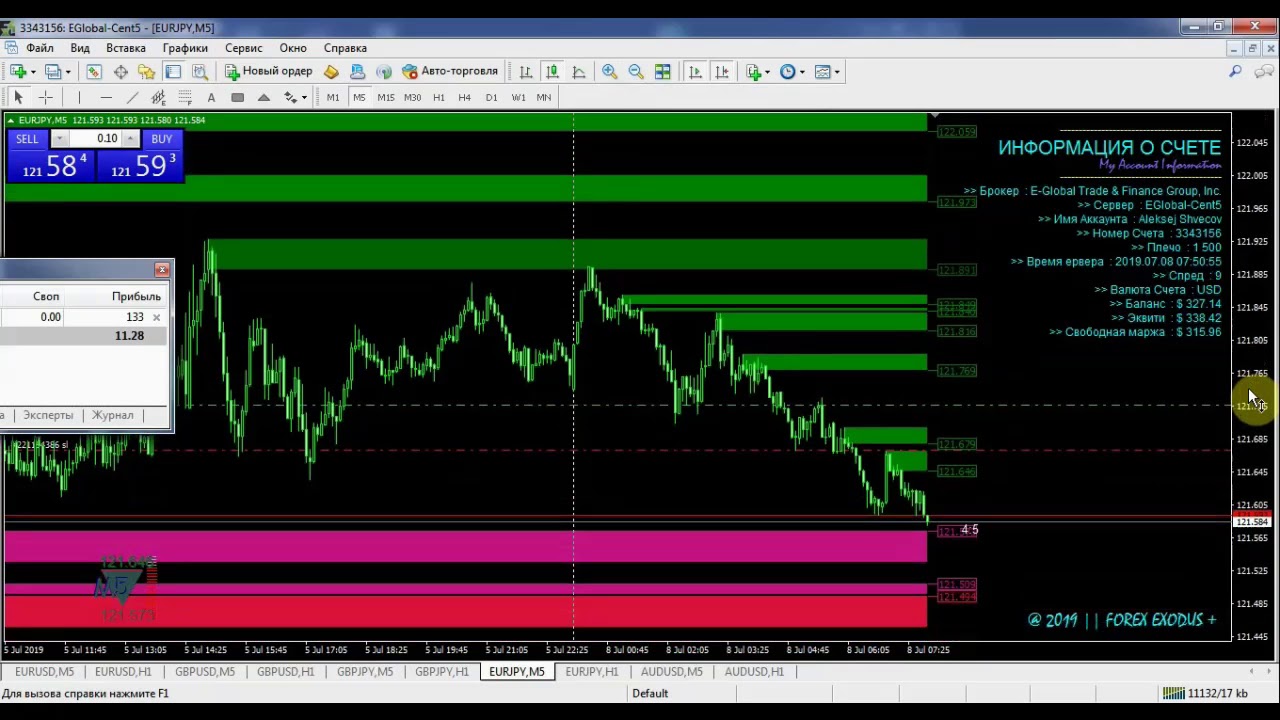Zoom out on the chart
Screen dimensions: 1280x720
635,71
